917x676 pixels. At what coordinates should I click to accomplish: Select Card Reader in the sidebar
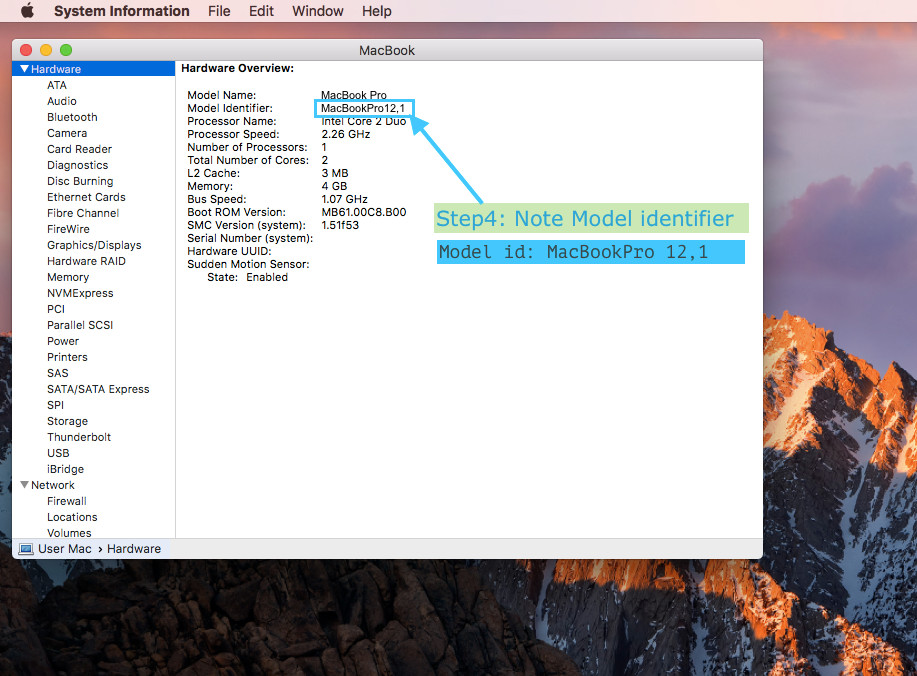coord(79,149)
